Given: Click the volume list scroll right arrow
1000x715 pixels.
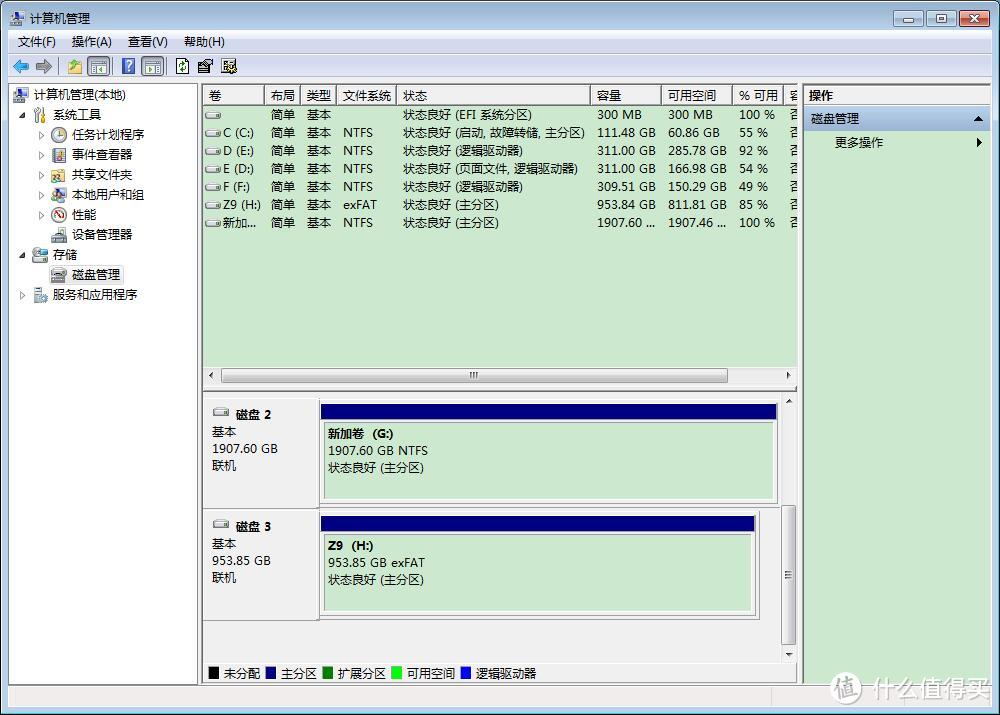Looking at the screenshot, I should coord(789,376).
